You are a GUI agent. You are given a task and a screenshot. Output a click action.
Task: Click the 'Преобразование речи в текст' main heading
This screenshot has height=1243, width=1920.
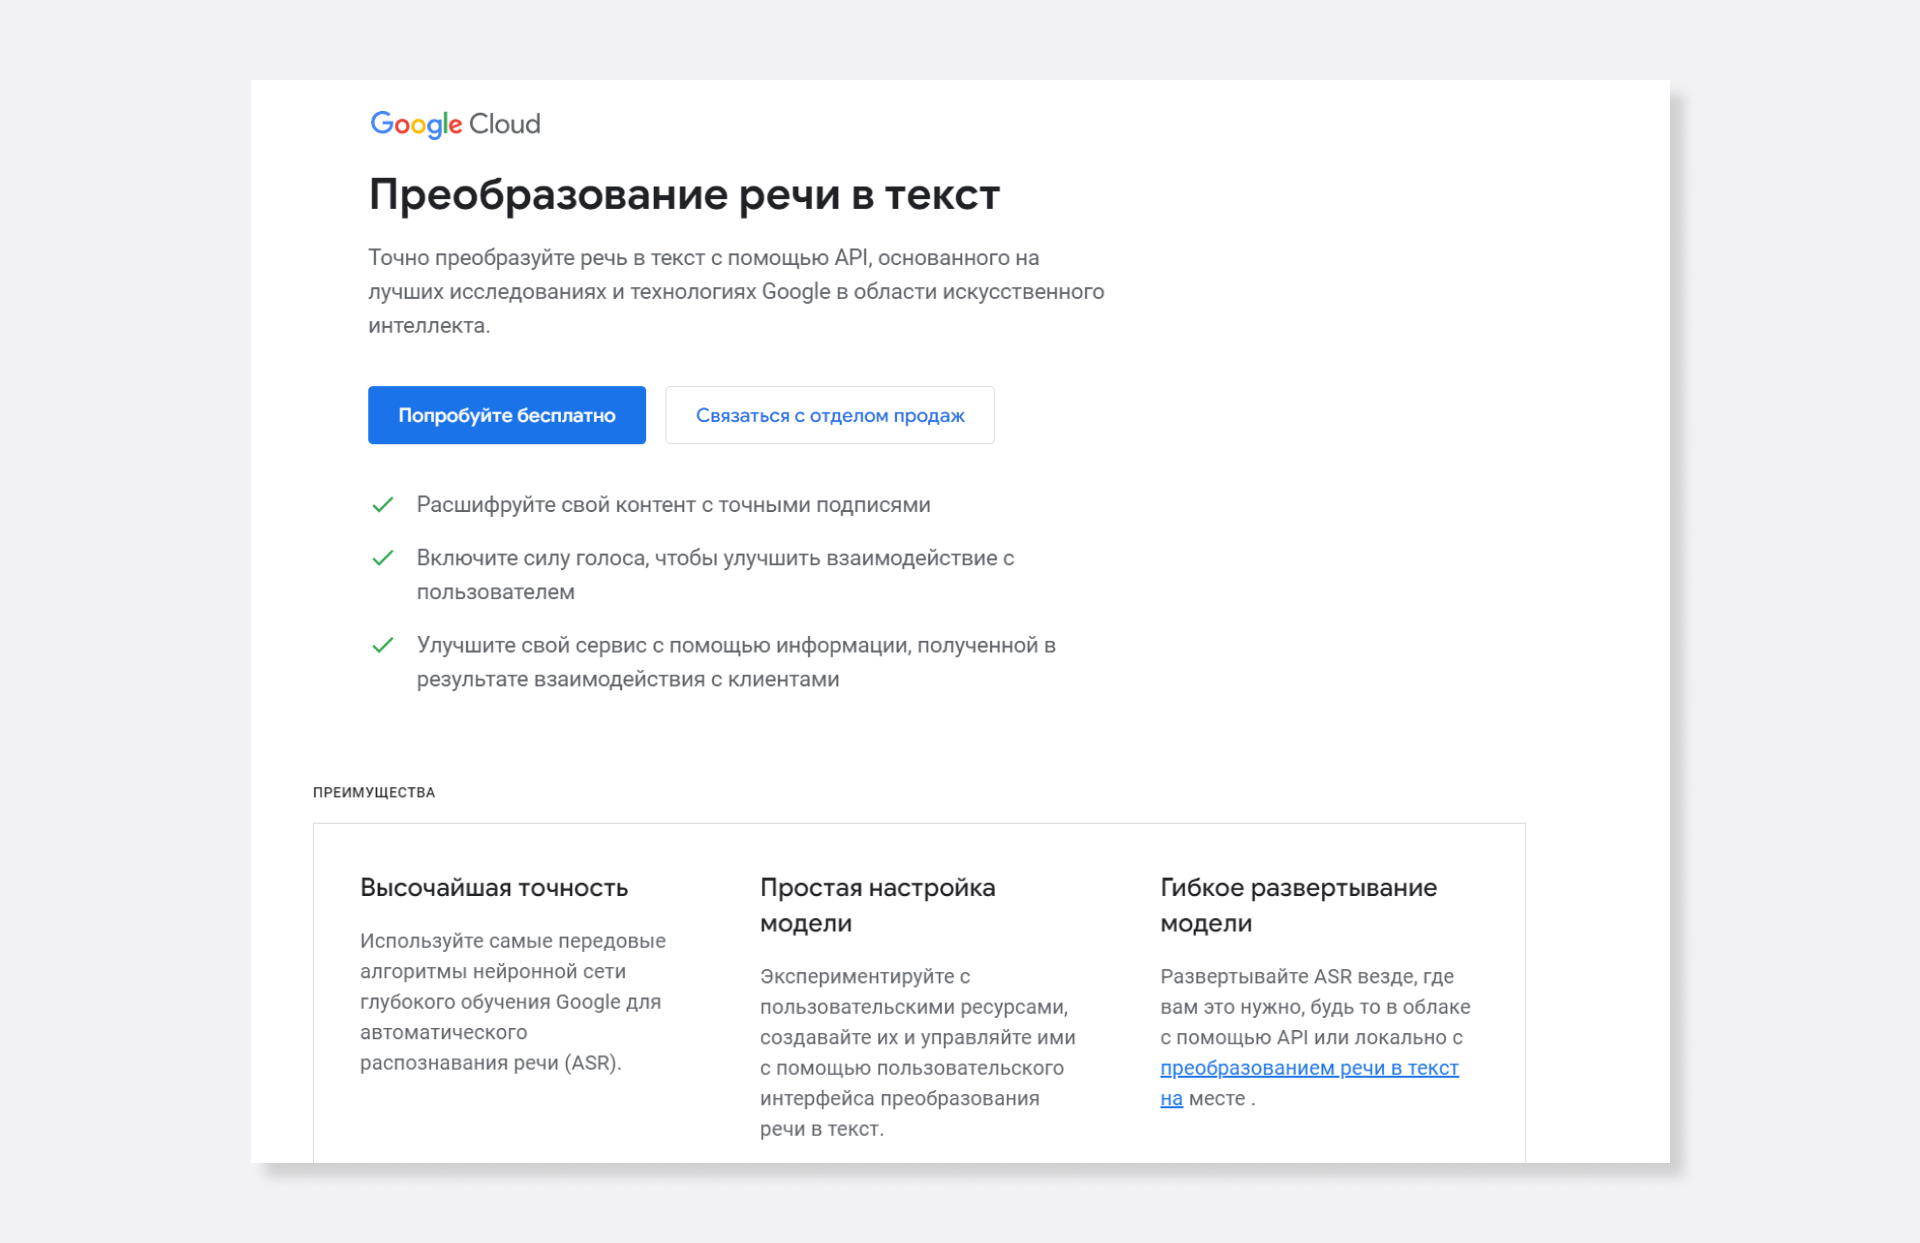(x=684, y=194)
